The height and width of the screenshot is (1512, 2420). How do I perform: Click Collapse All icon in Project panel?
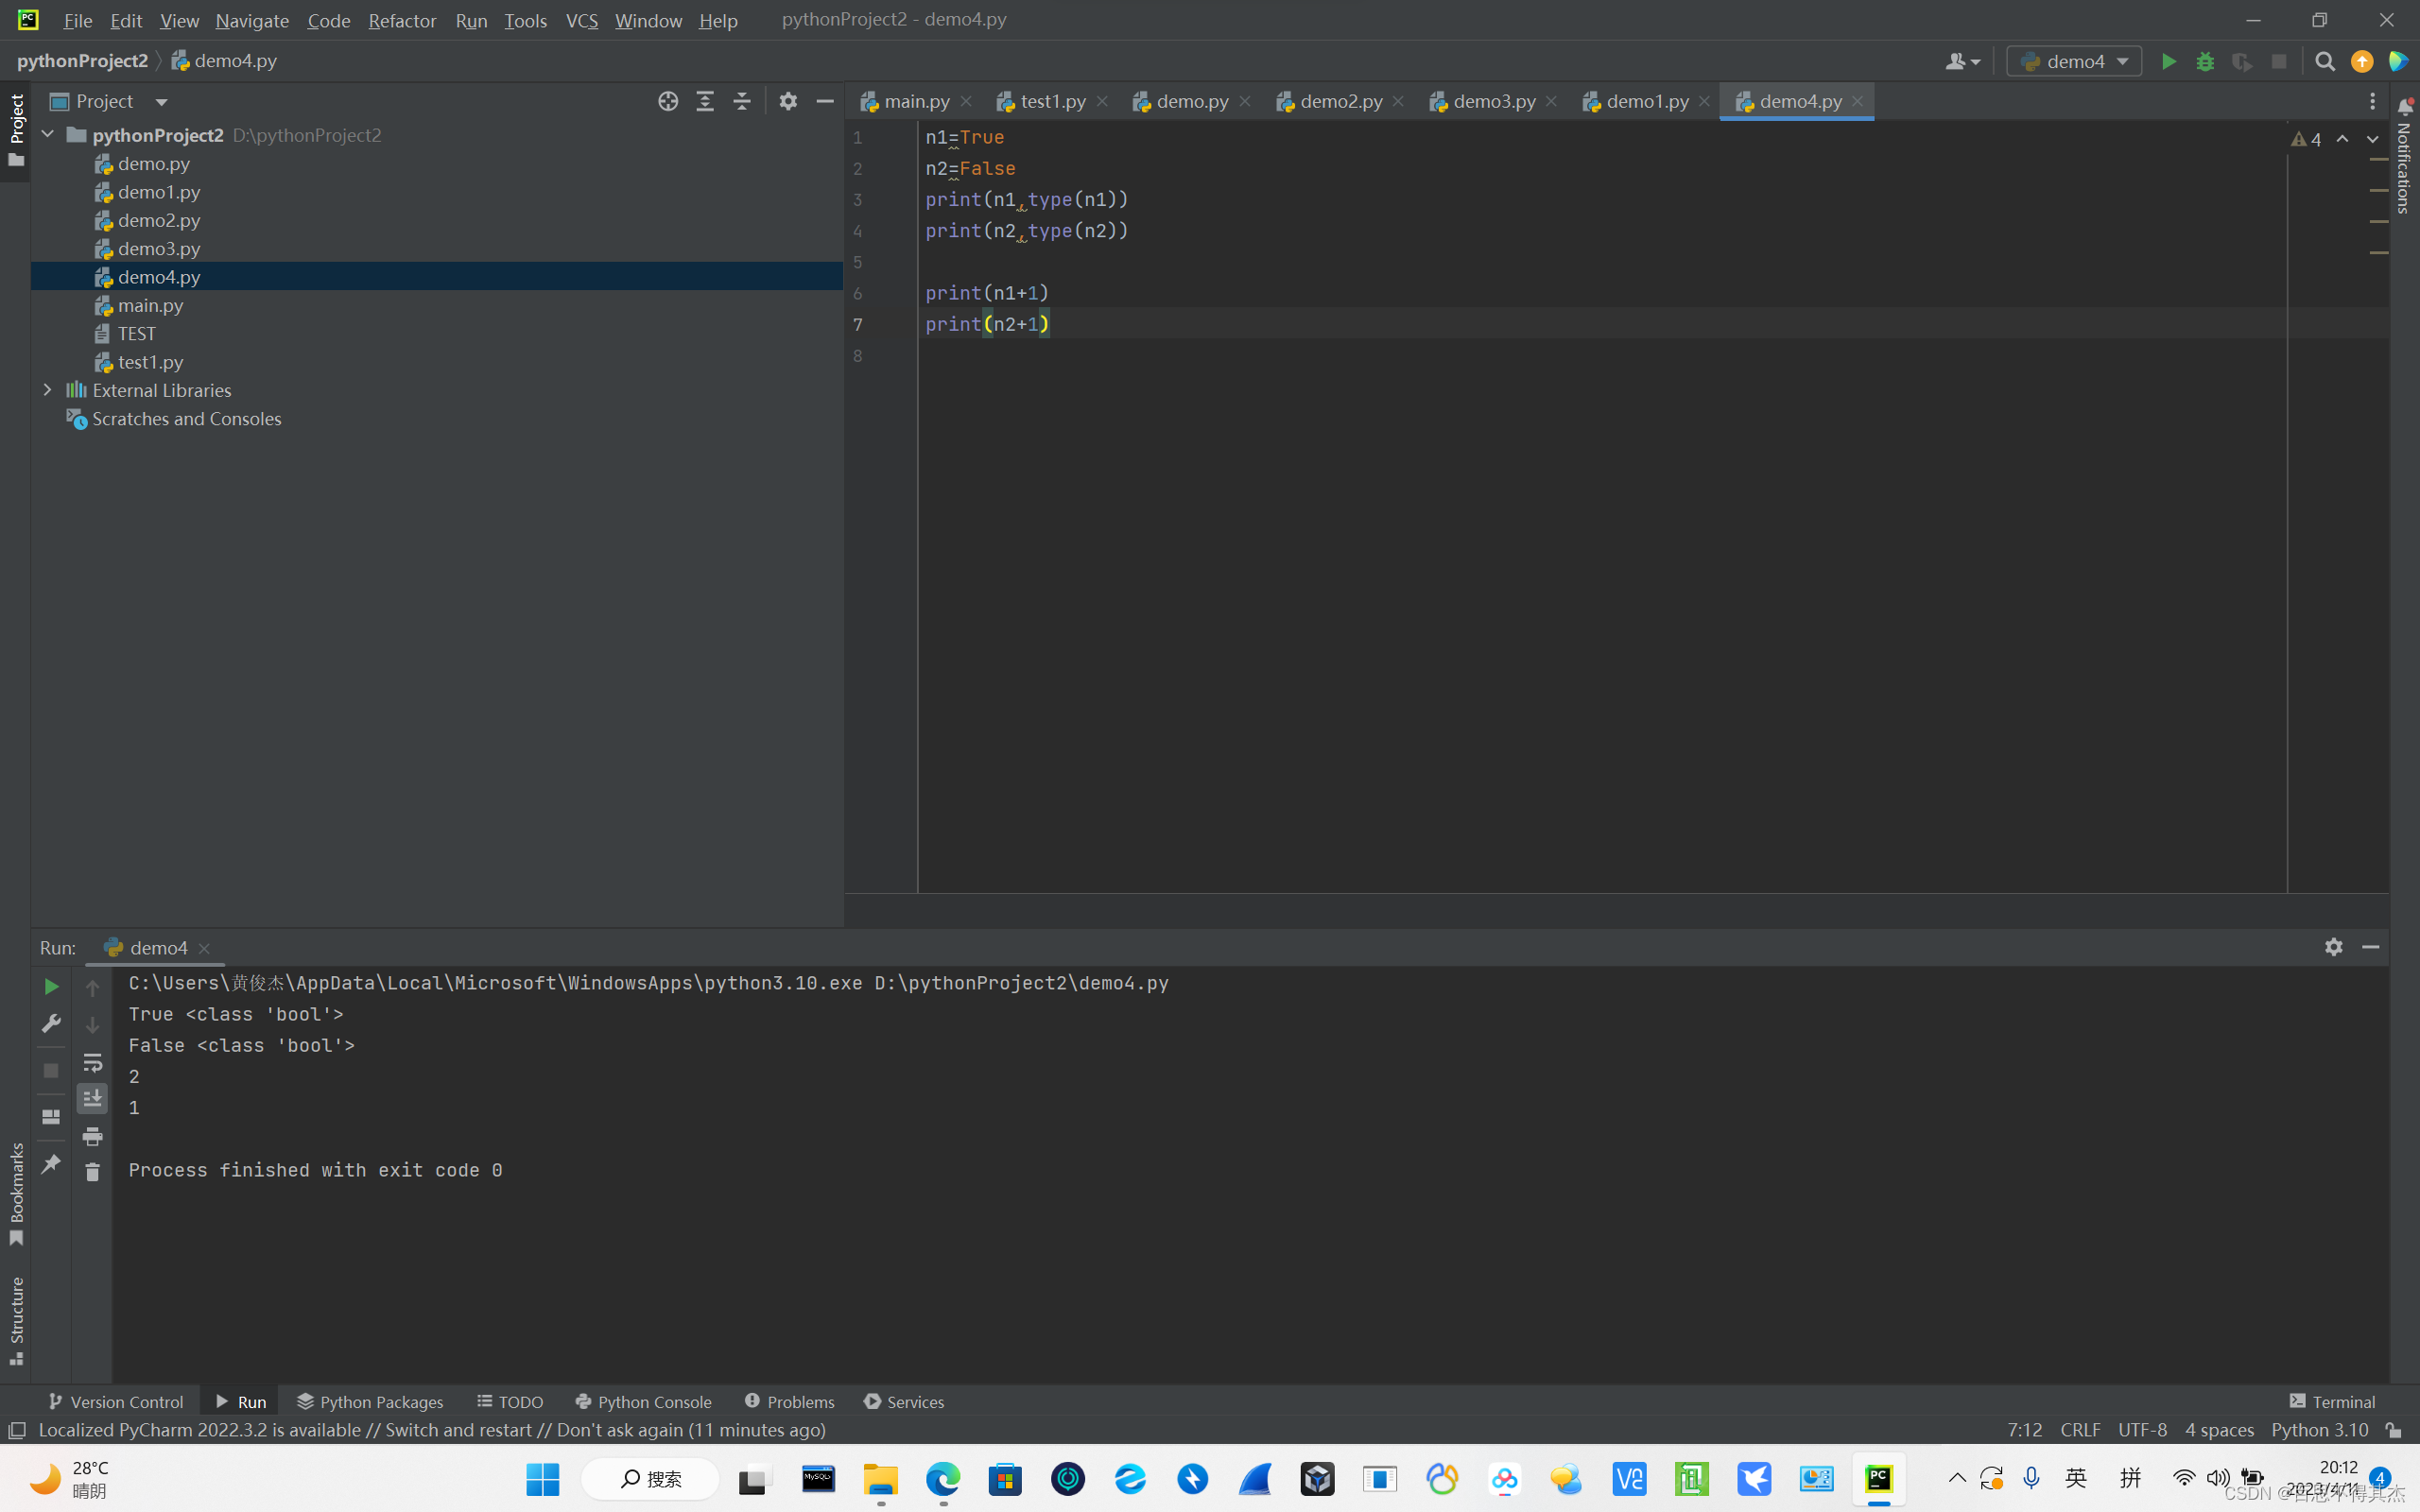click(x=742, y=101)
